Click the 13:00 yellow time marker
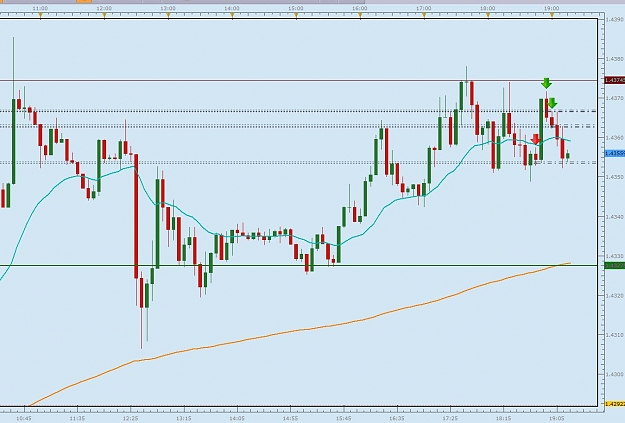The height and width of the screenshot is (423, 625). [x=168, y=15]
